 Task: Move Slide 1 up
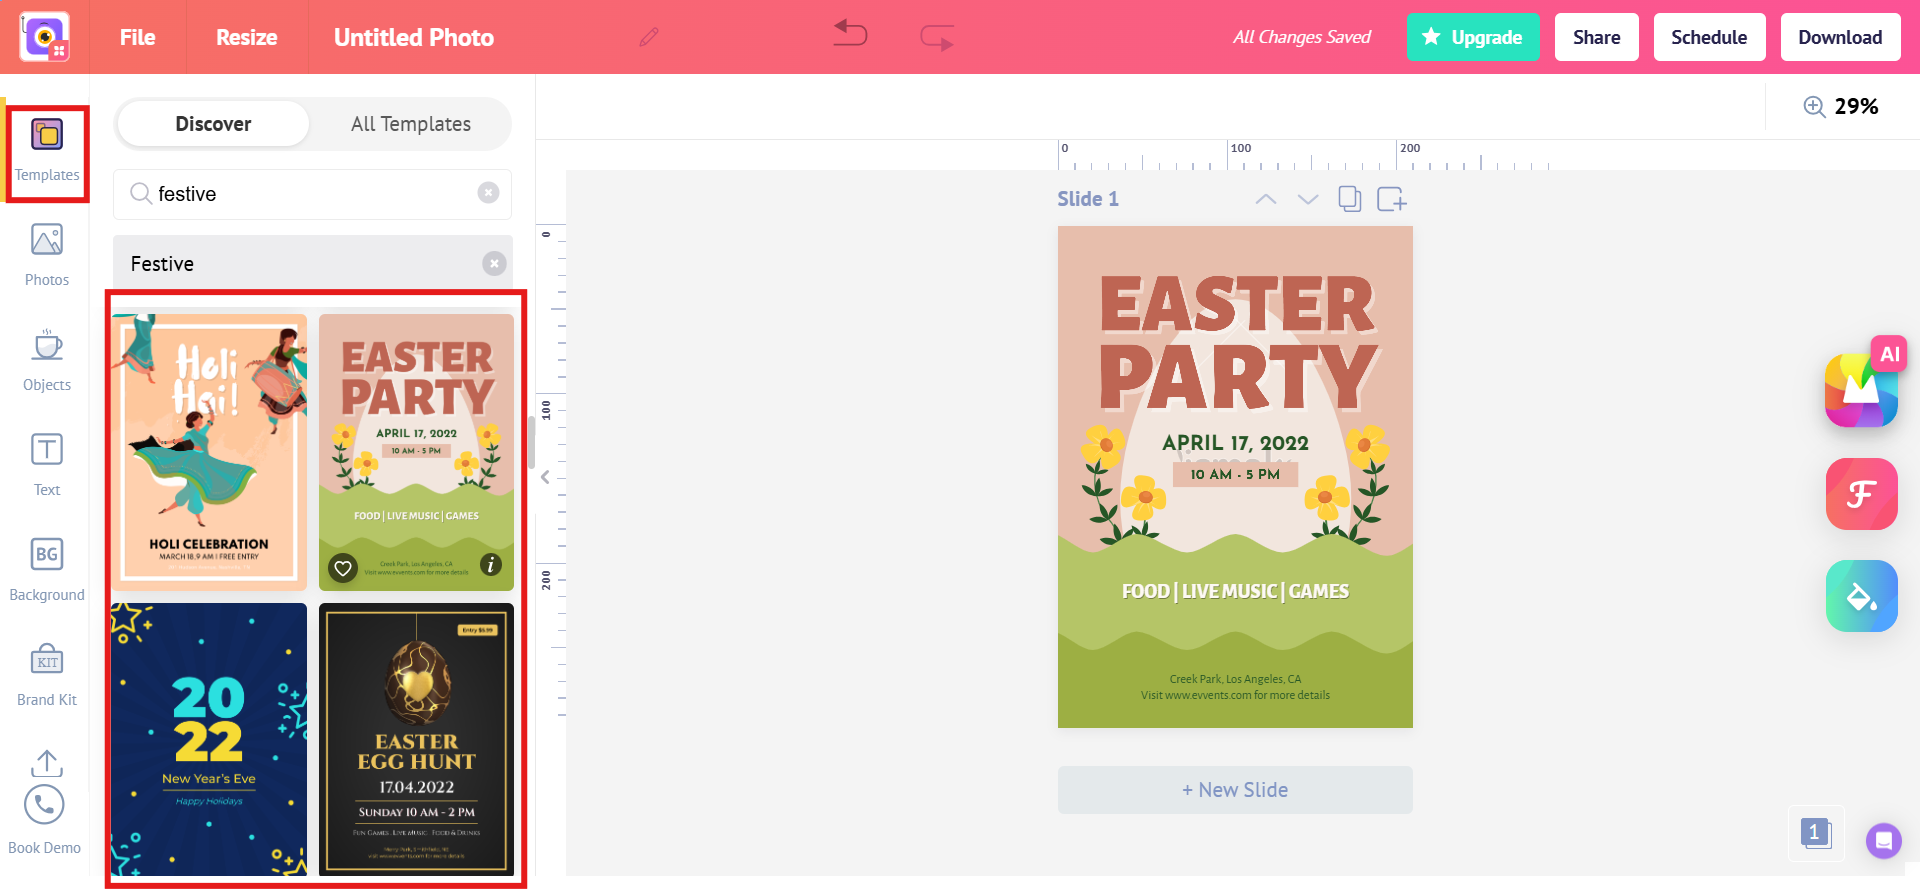click(x=1266, y=199)
